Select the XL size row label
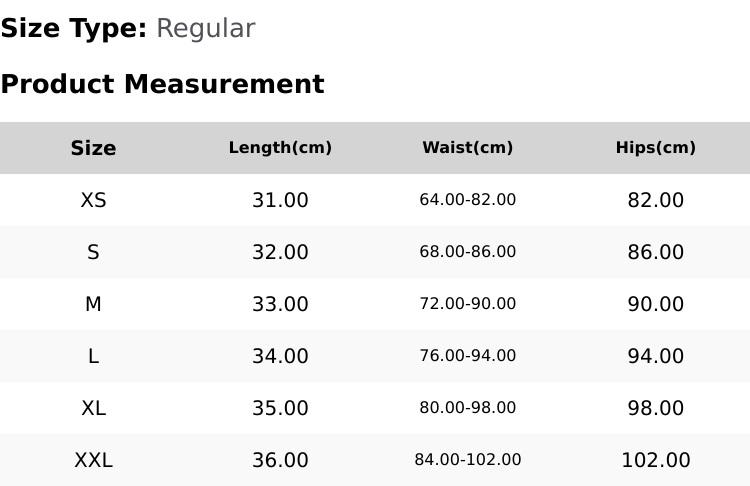The image size is (750, 486). pos(93,409)
